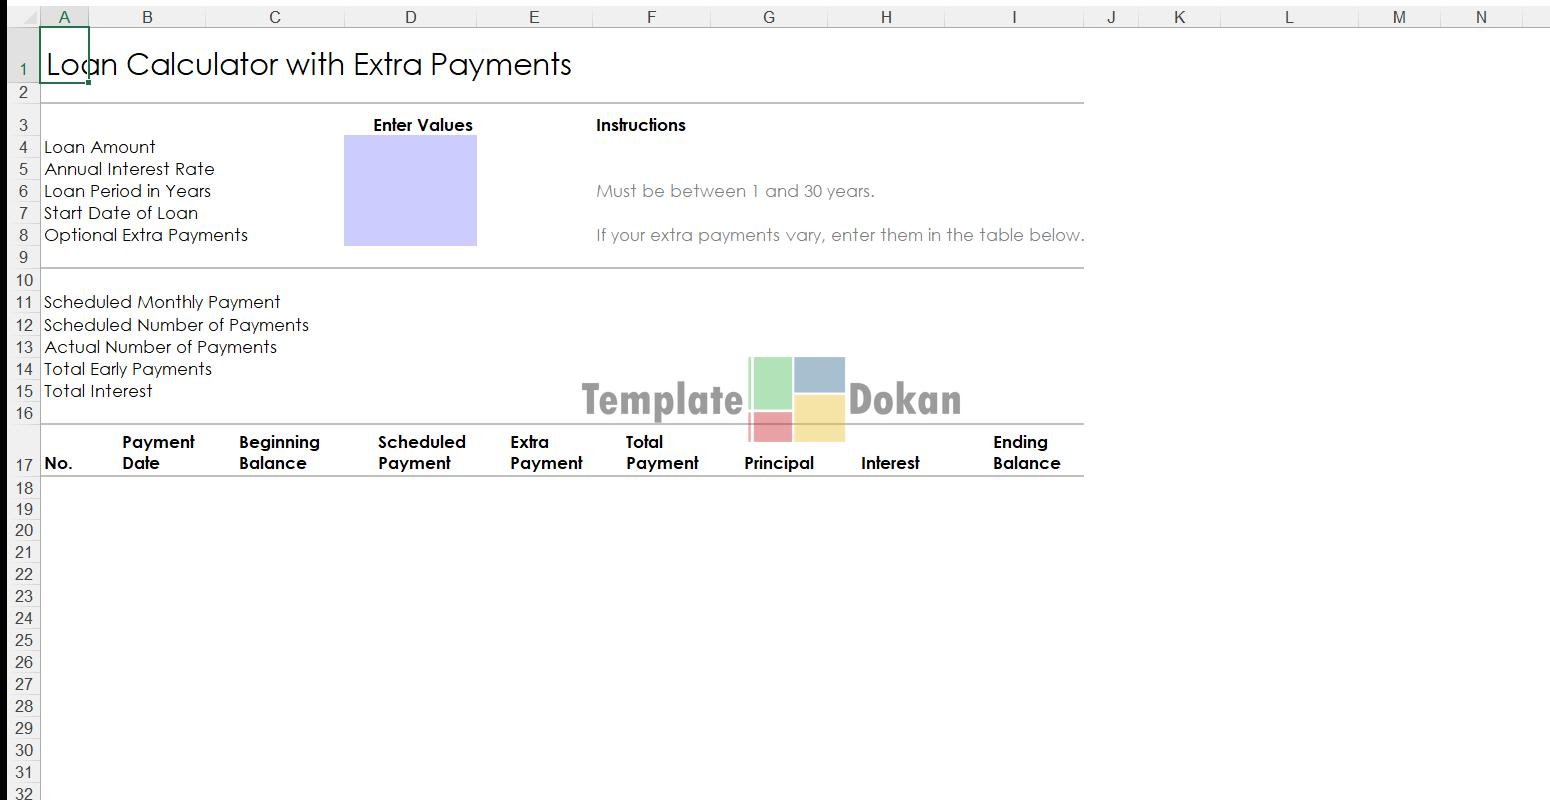Select the Optional Extra Payments input cell
Viewport: 1550px width, 800px height.
click(x=410, y=235)
